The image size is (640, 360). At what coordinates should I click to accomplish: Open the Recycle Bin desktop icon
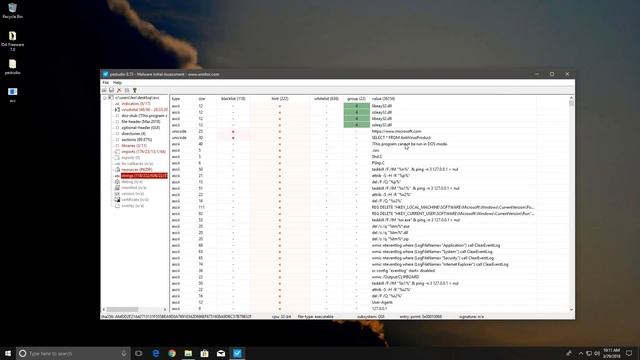[x=12, y=11]
